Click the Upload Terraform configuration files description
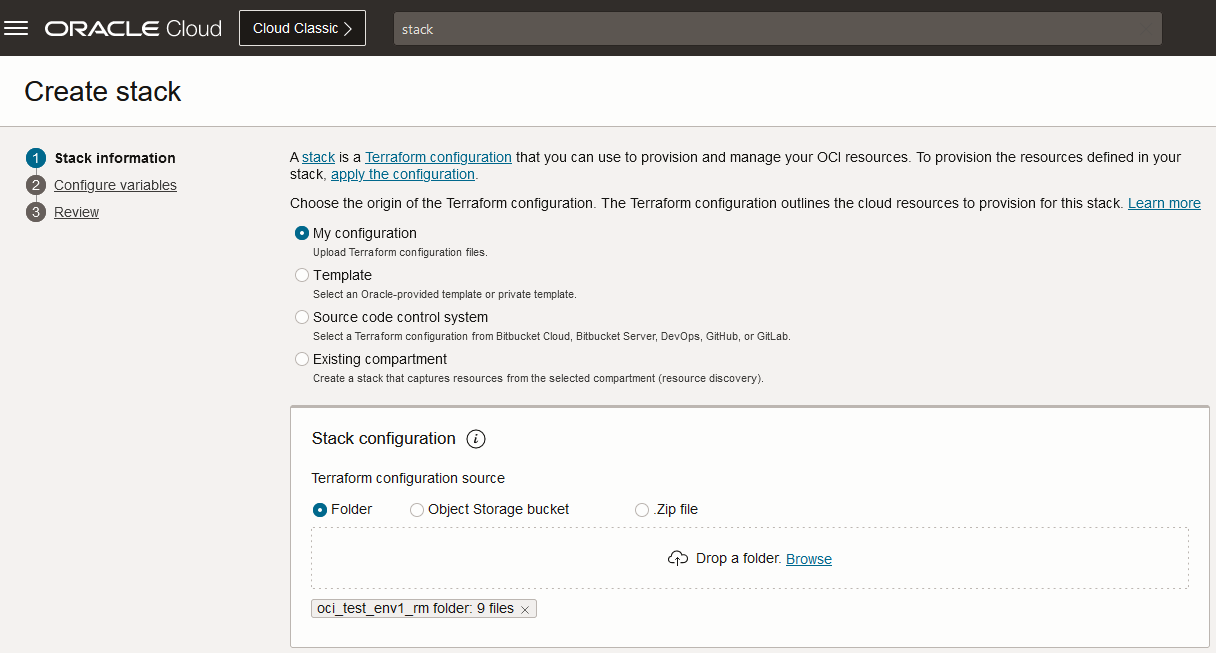 [400, 252]
